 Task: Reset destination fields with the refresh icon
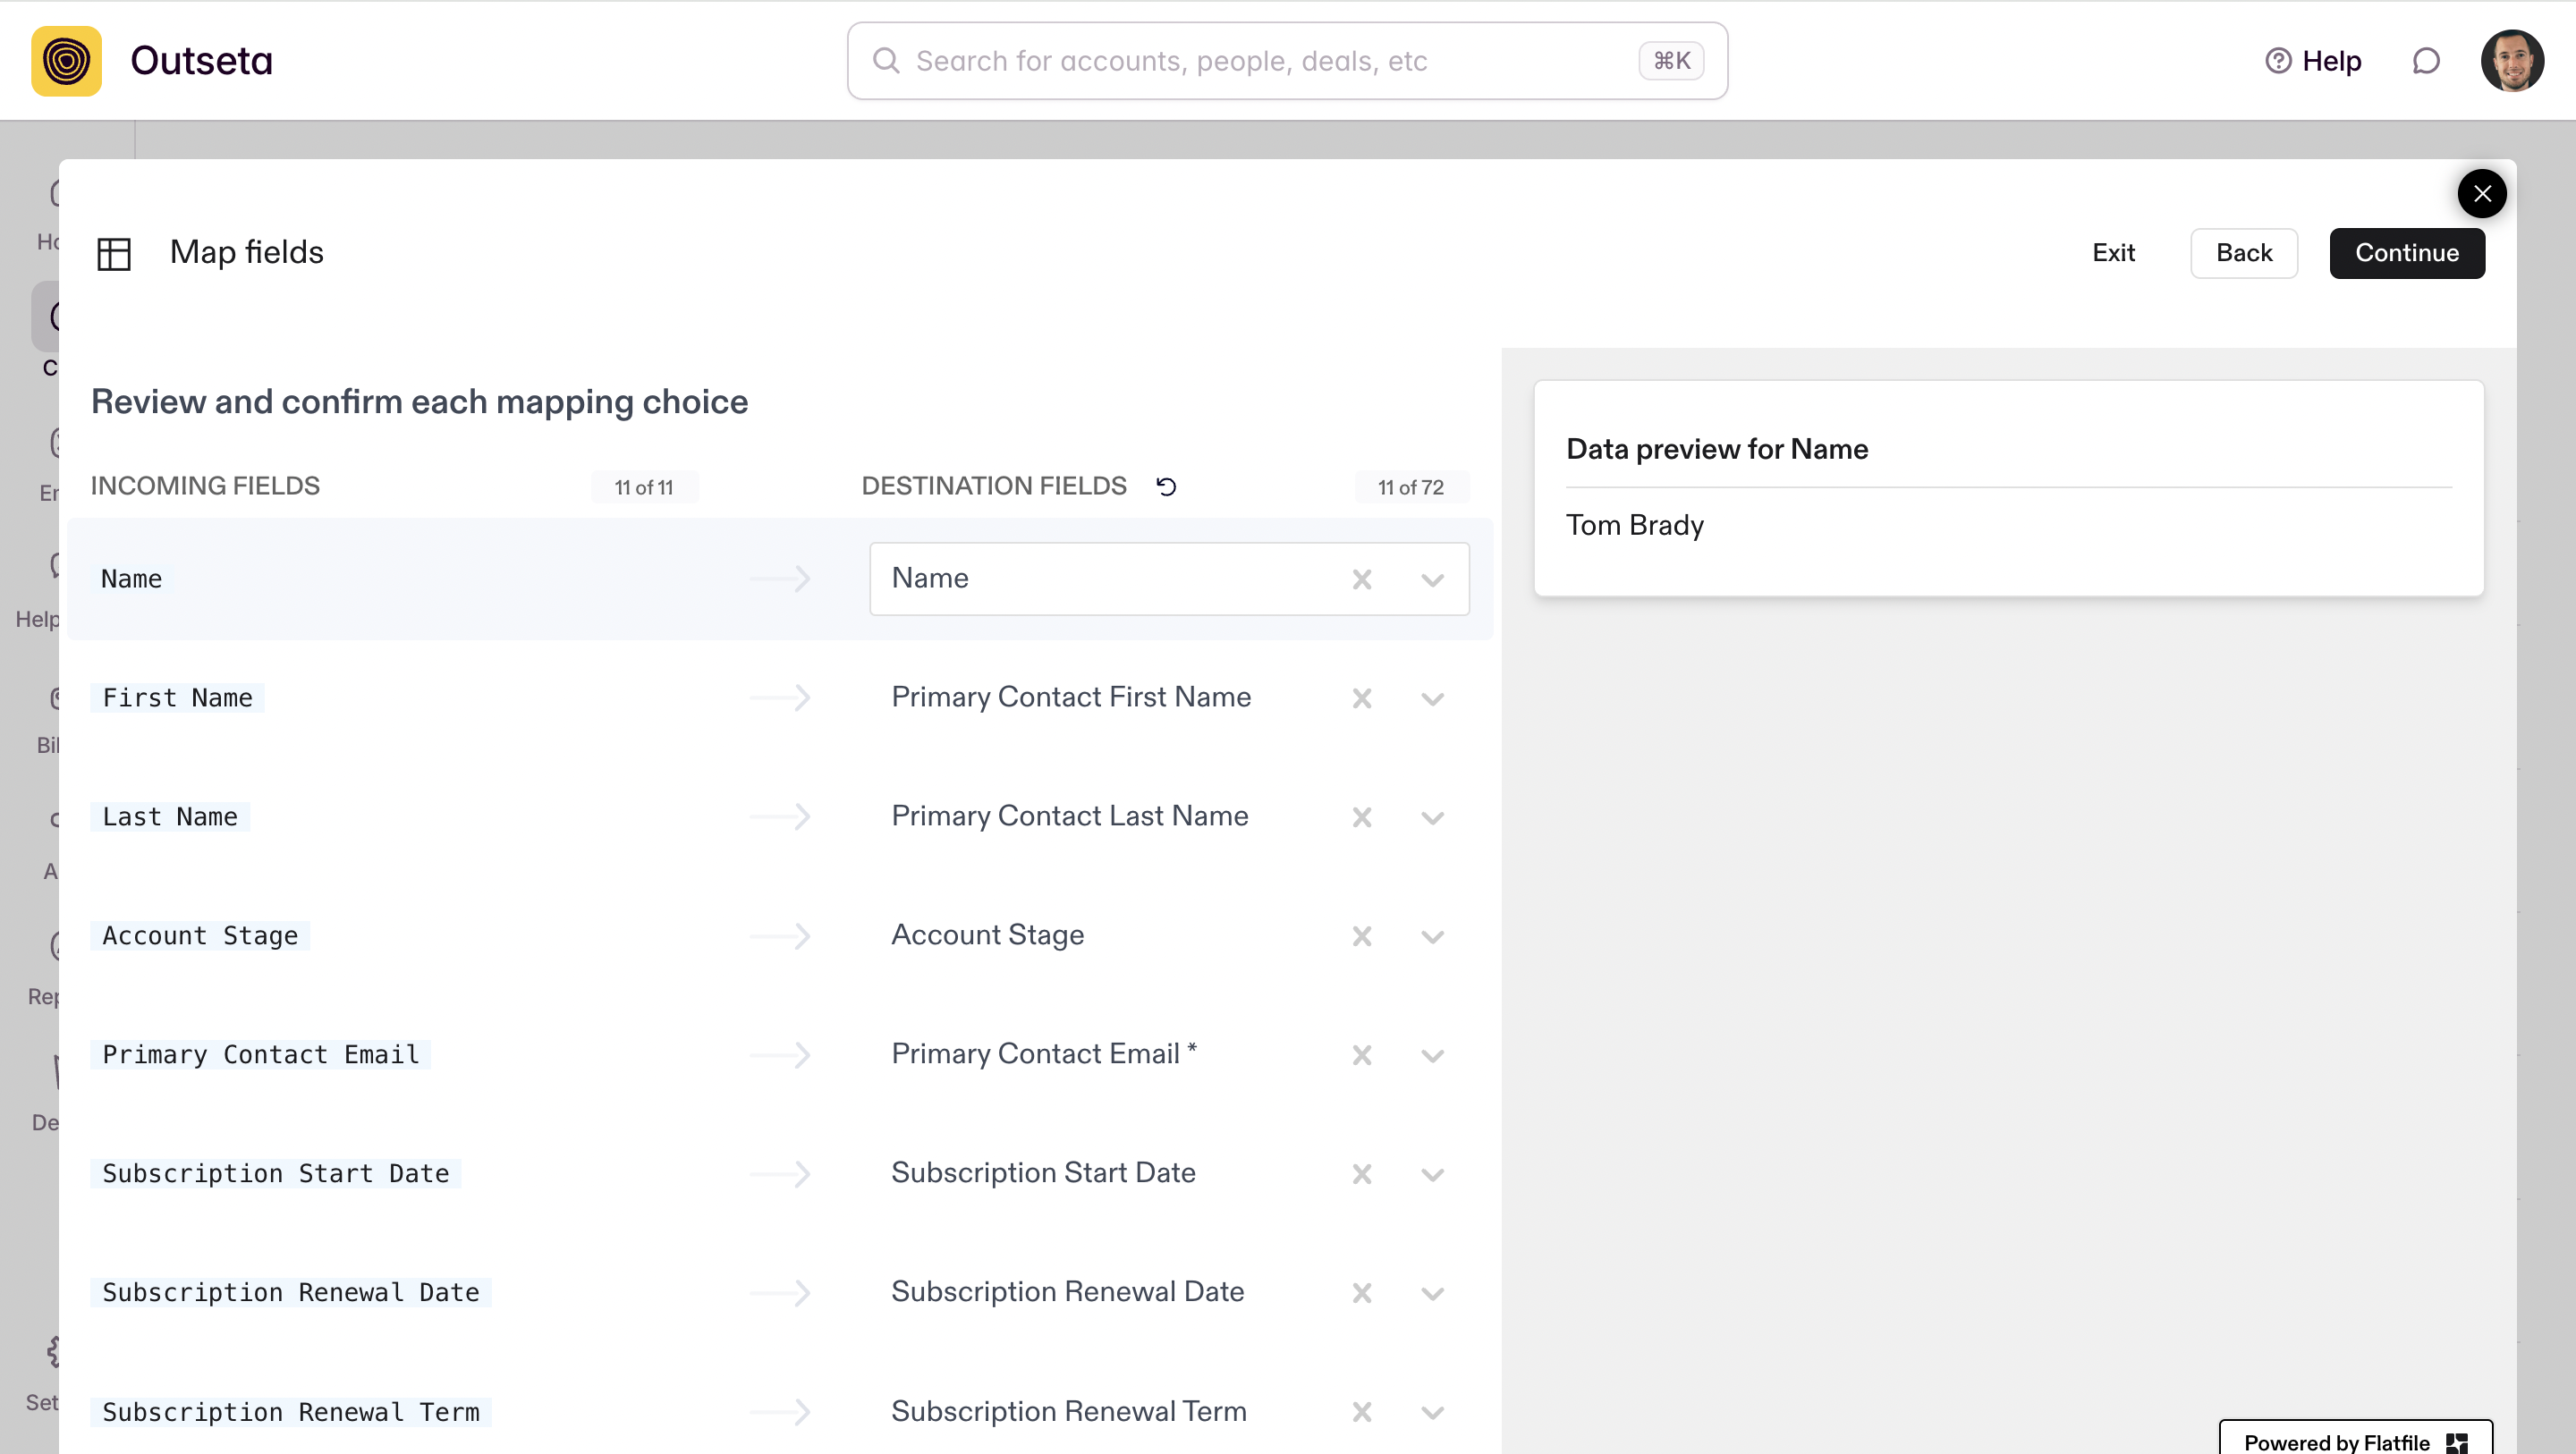(1166, 486)
